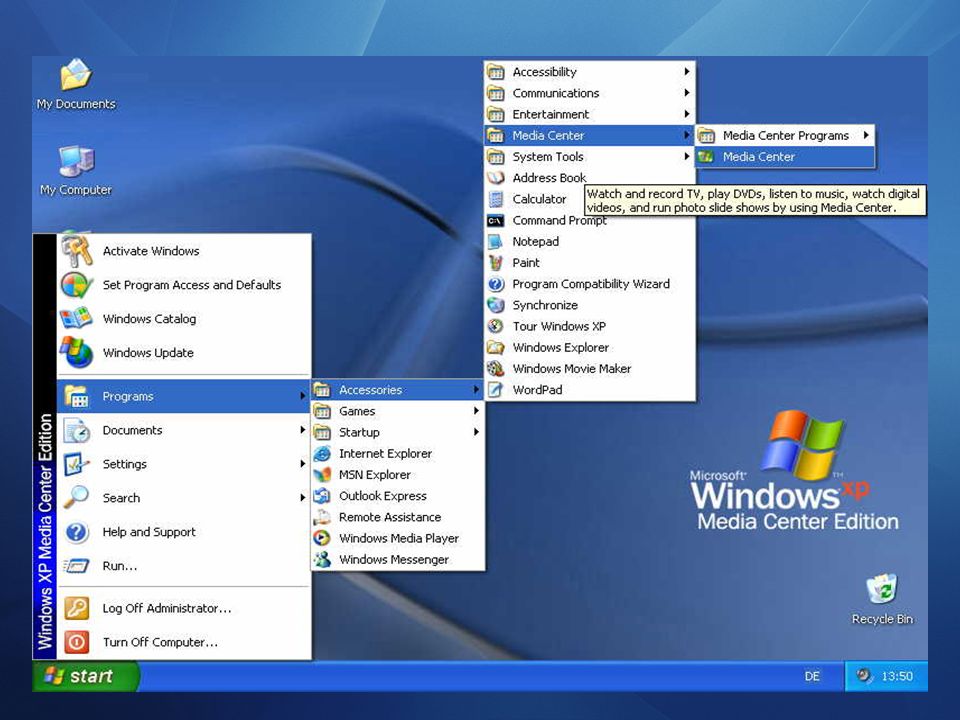Click the Command Prompt icon
The height and width of the screenshot is (720, 960).
coord(495,220)
